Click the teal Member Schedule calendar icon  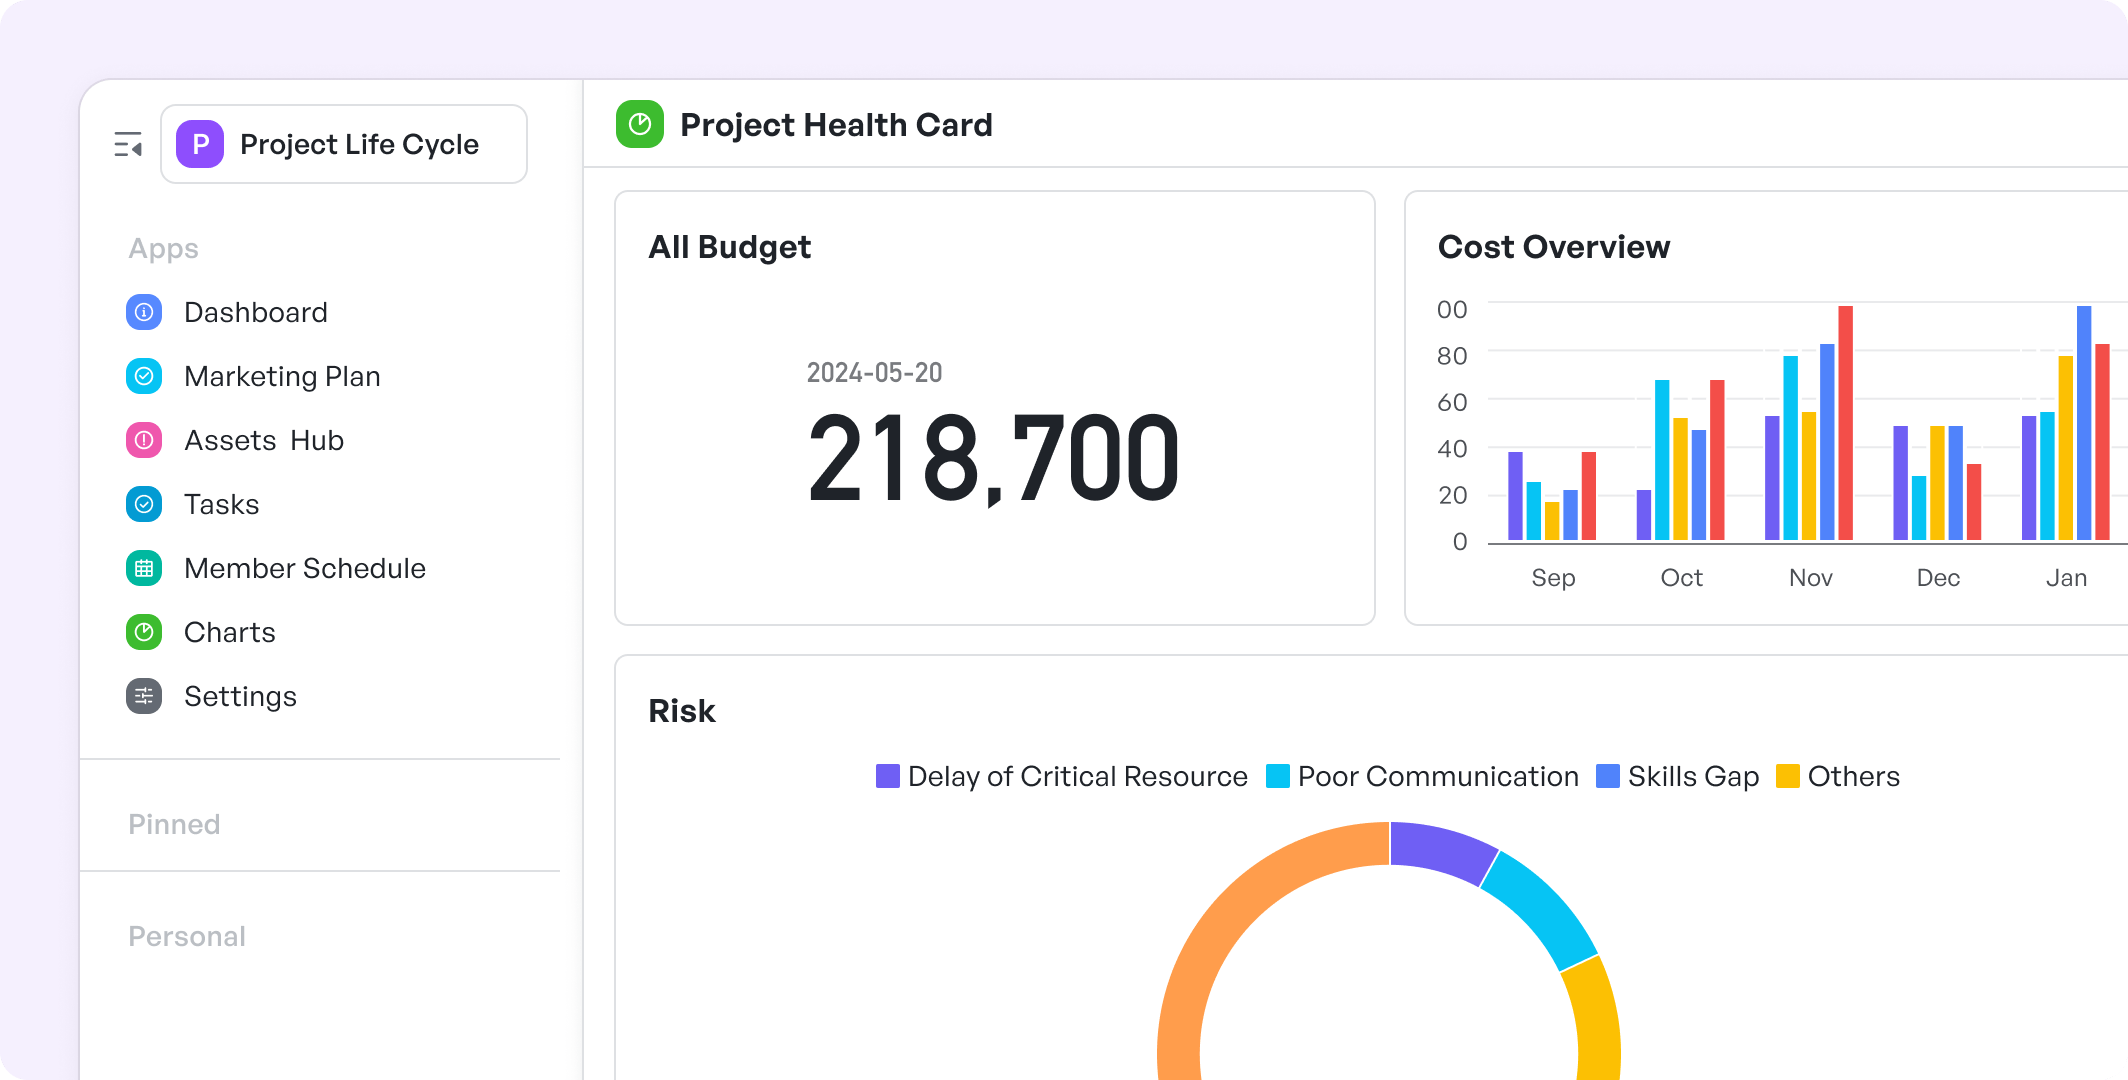click(x=144, y=568)
